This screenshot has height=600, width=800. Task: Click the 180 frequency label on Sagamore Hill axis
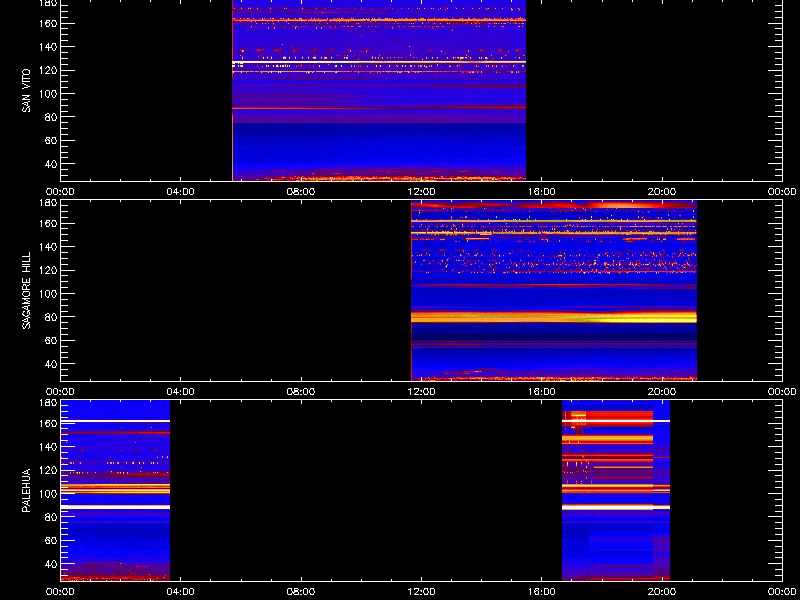[x=48, y=202]
